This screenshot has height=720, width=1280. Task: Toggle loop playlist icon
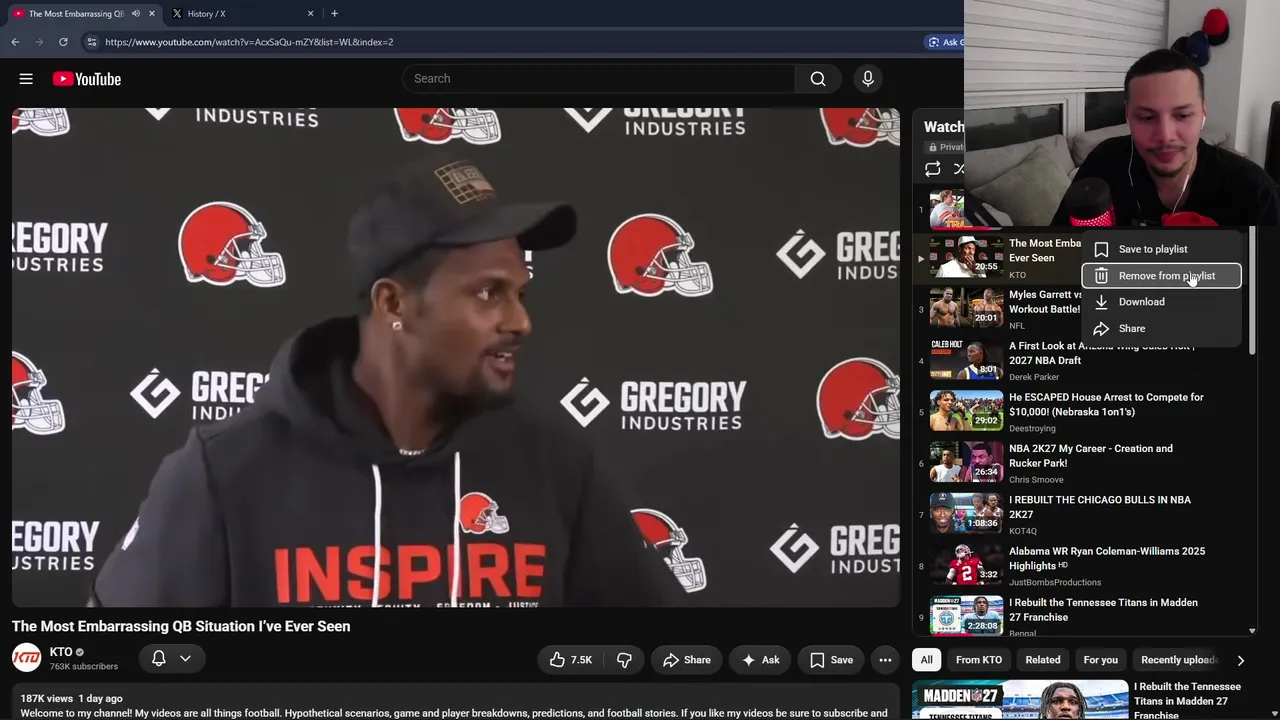point(932,169)
